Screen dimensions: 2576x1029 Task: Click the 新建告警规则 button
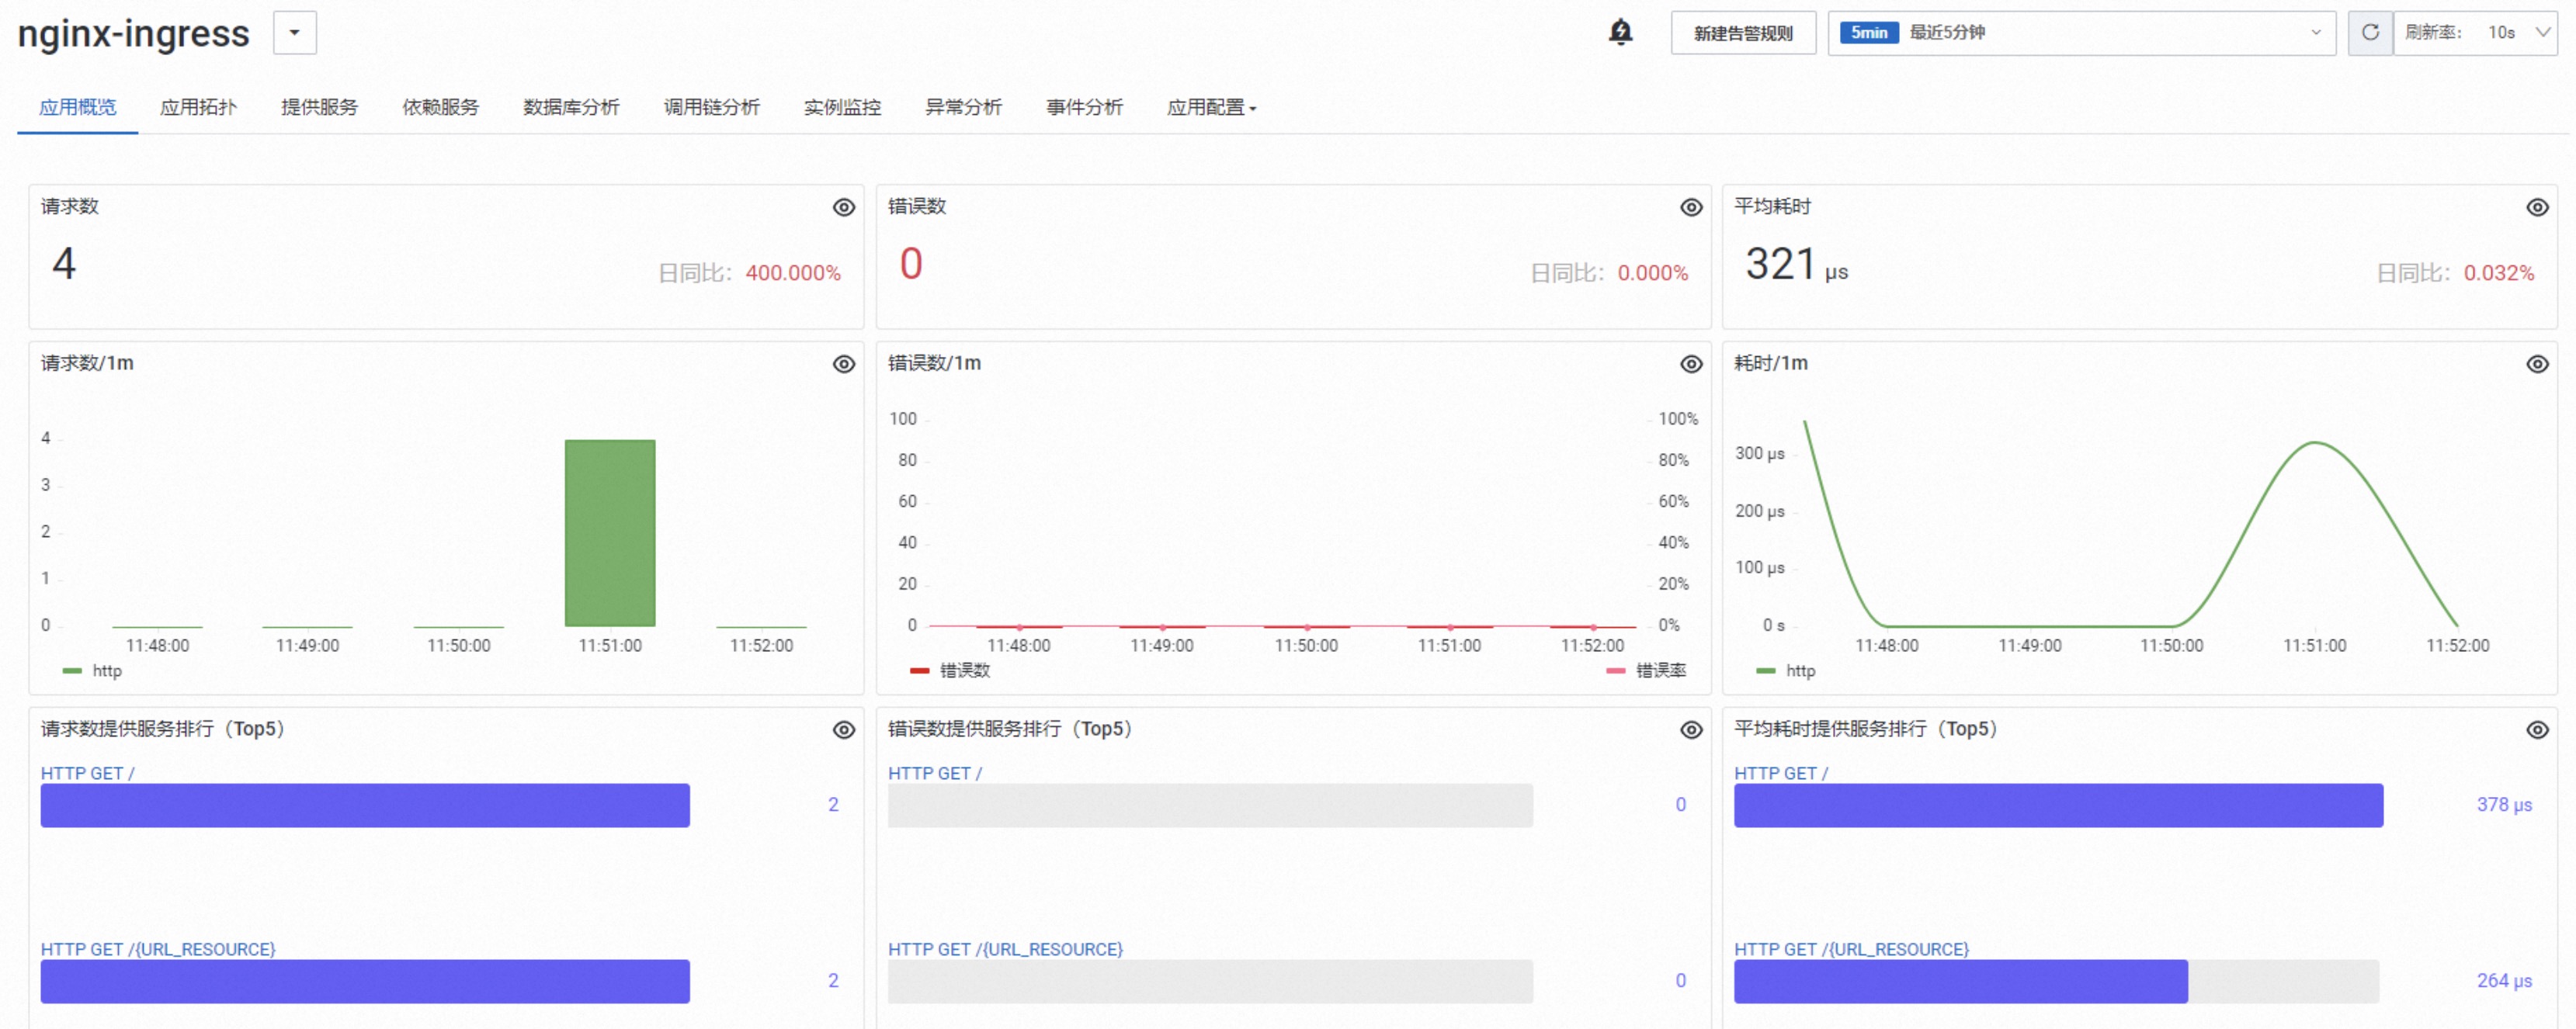(1743, 33)
